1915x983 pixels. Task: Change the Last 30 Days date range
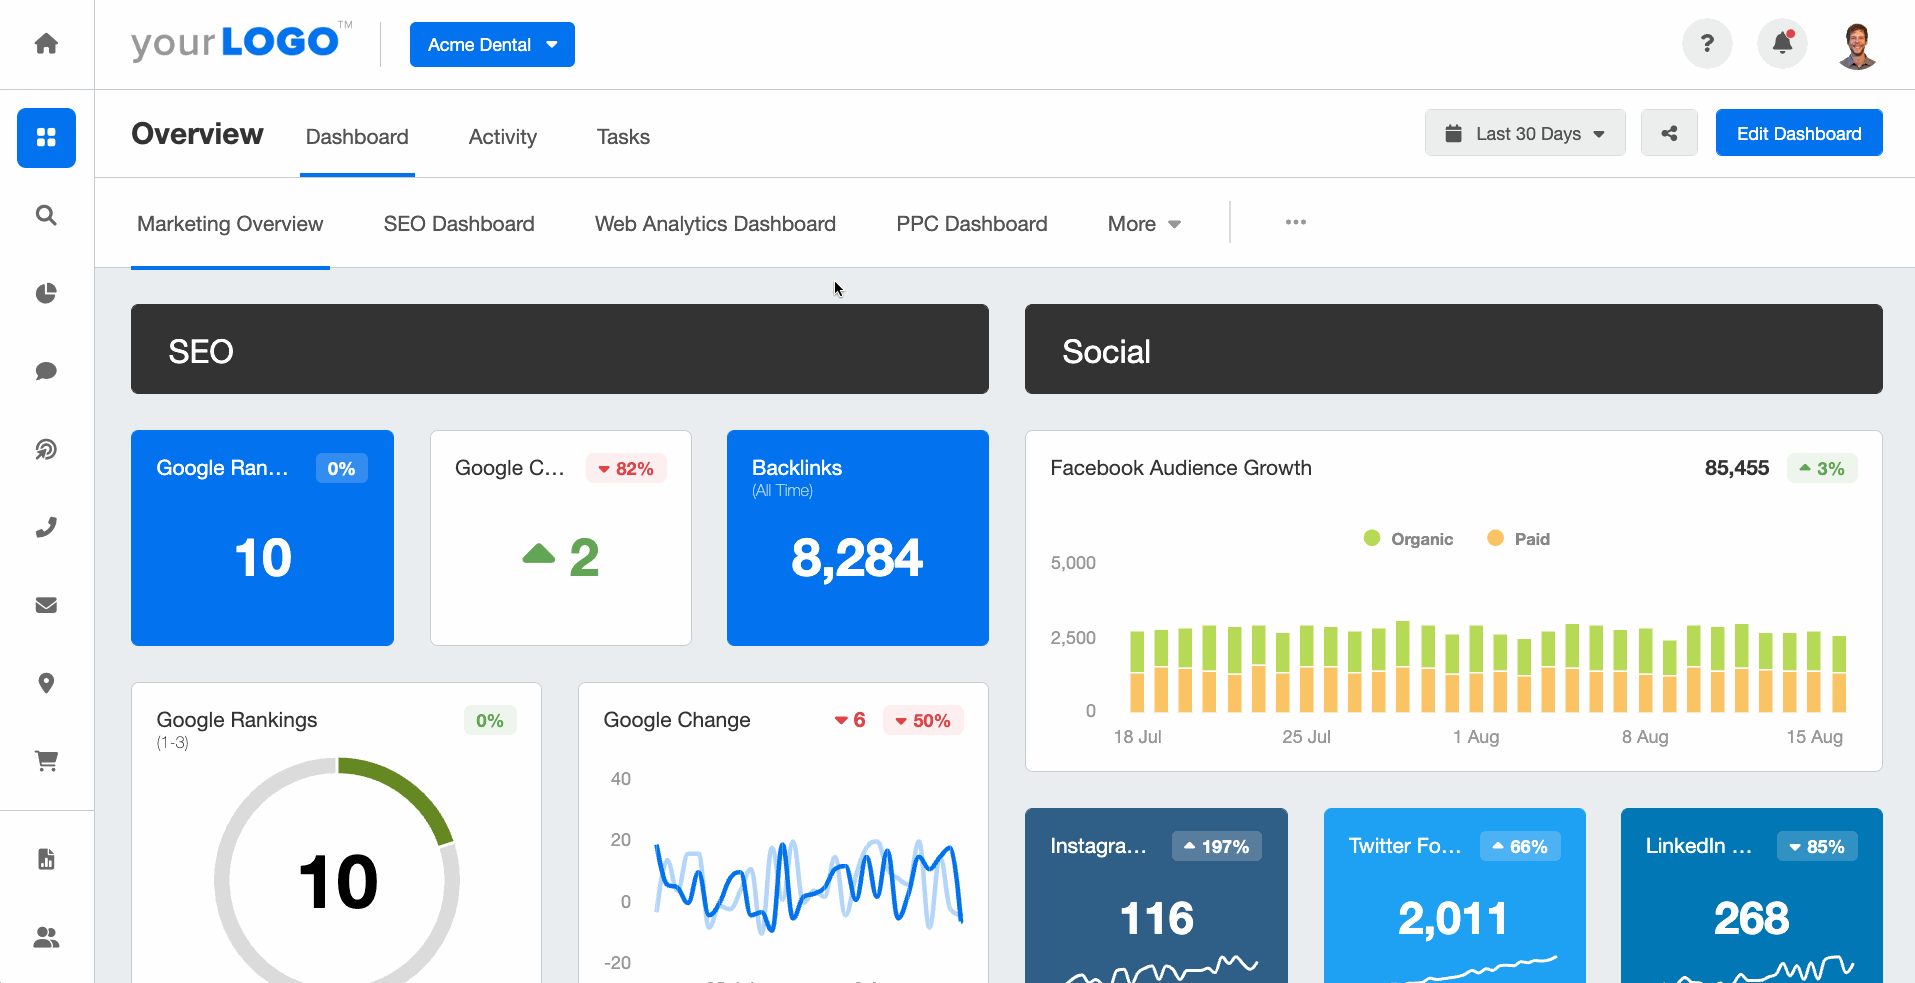pyautogui.click(x=1524, y=132)
